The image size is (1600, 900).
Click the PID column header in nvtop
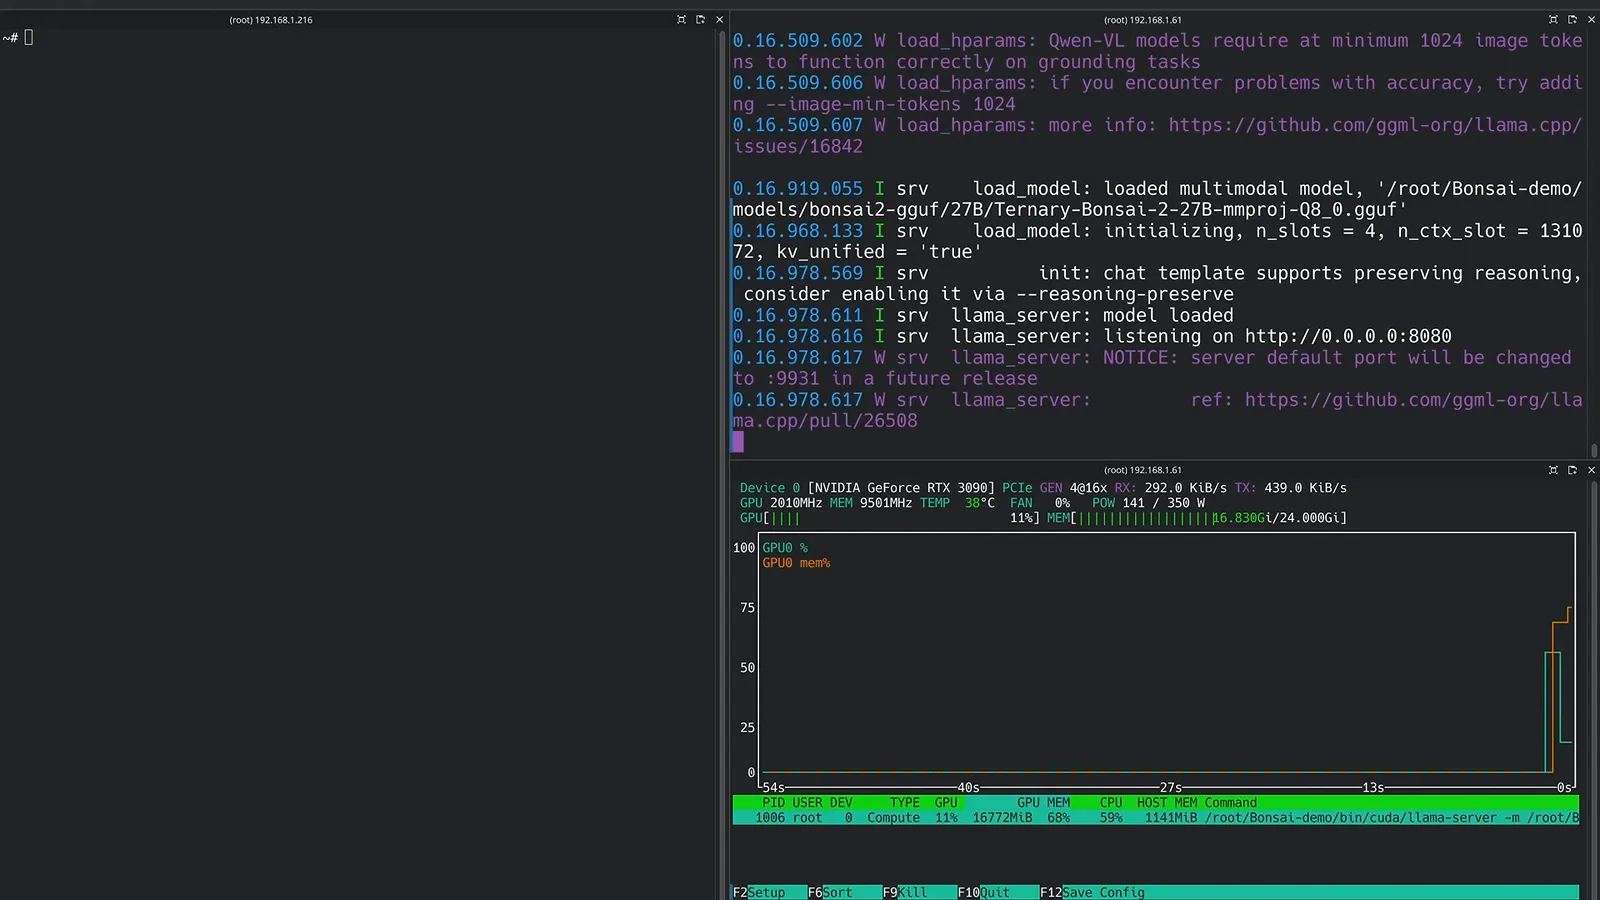click(774, 803)
